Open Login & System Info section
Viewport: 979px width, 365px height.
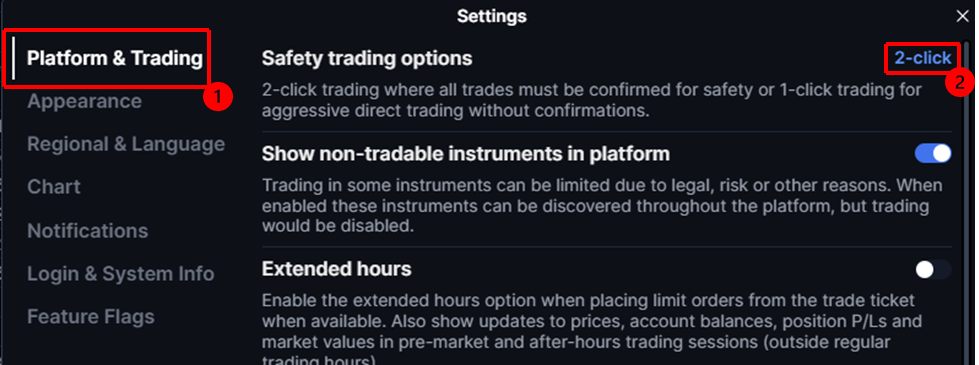(121, 274)
